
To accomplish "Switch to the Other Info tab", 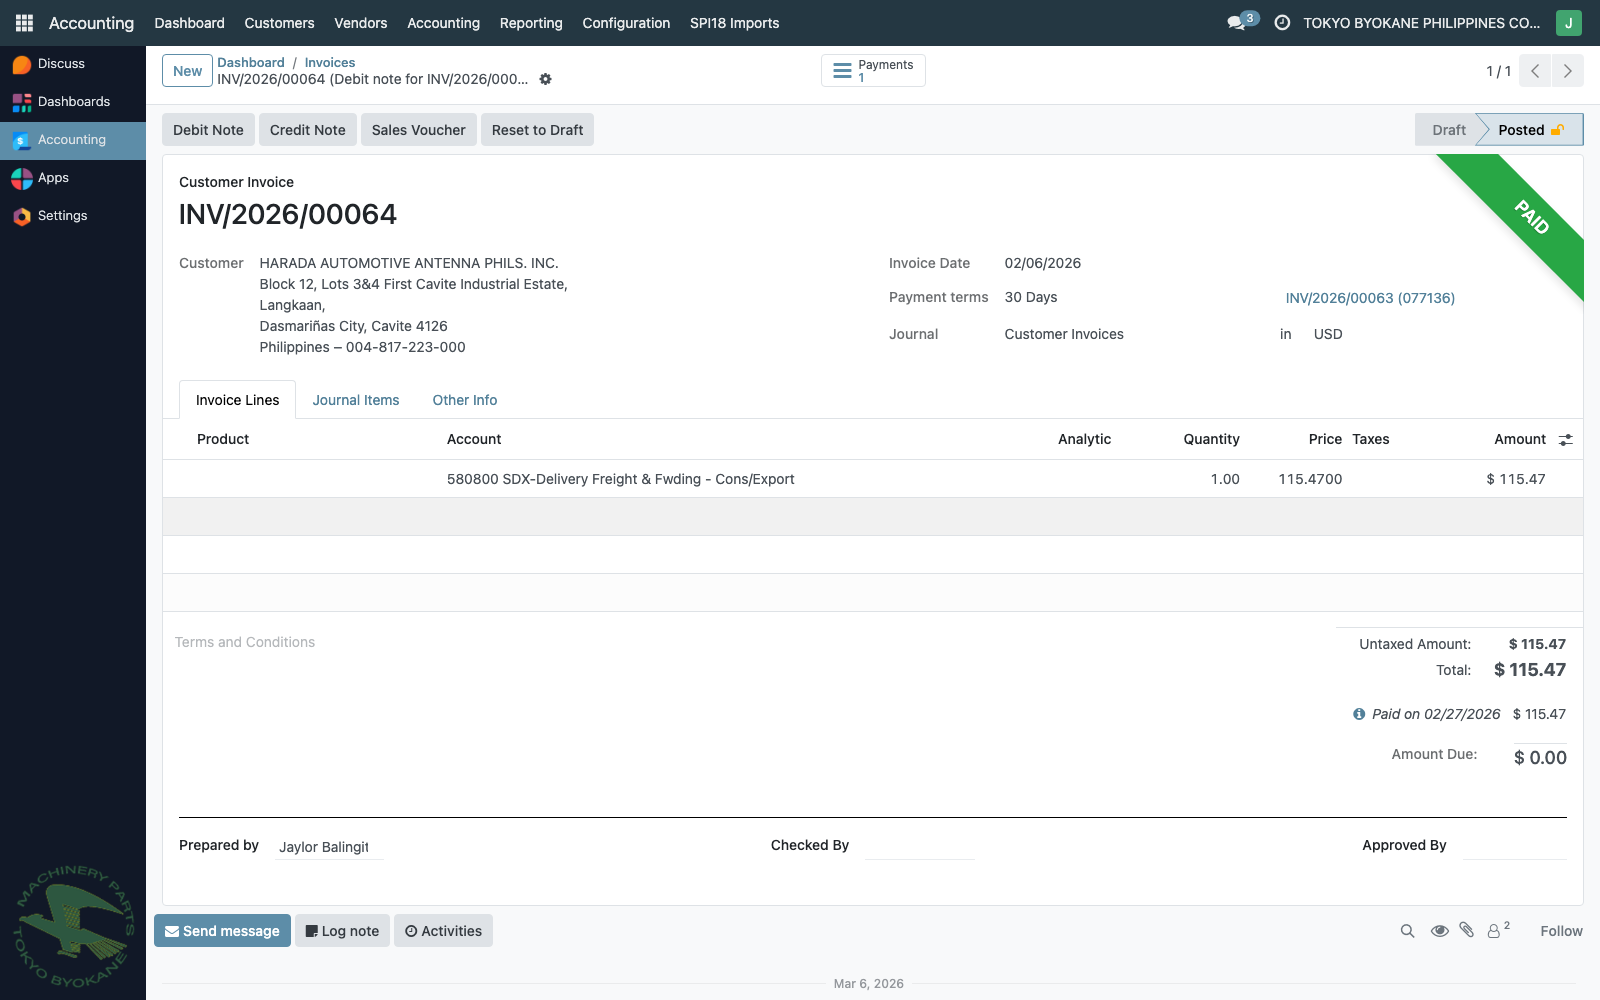I will pyautogui.click(x=465, y=400).
